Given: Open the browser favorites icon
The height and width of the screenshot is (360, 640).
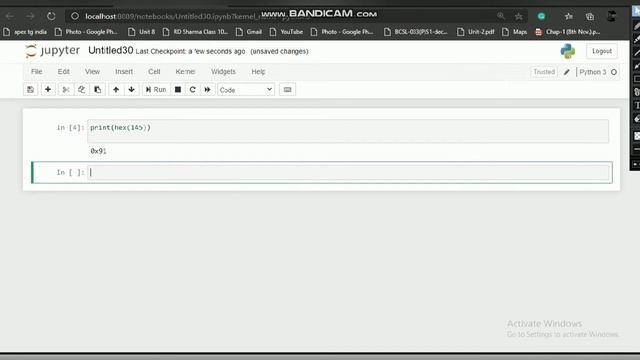Looking at the screenshot, I should (x=569, y=16).
